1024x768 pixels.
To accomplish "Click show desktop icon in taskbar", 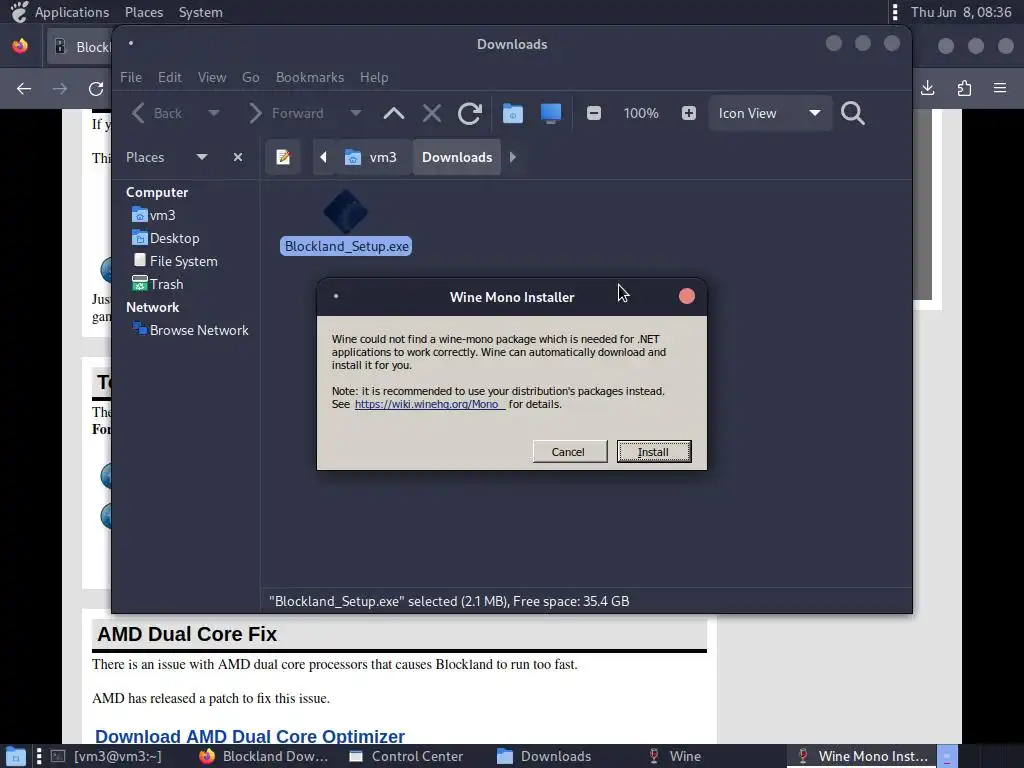I will (x=15, y=756).
